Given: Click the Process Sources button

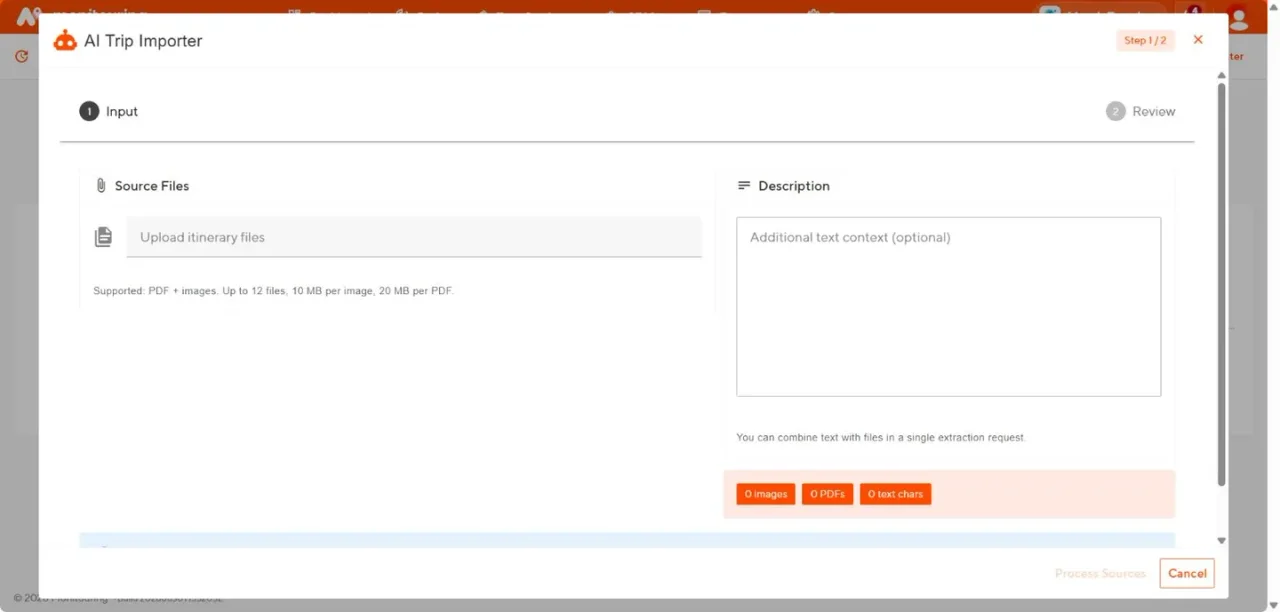Looking at the screenshot, I should (1100, 573).
